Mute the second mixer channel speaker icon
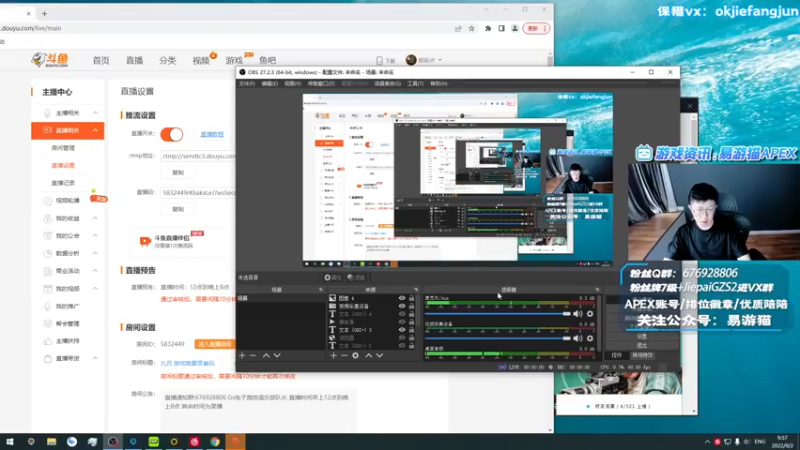Image resolution: width=800 pixels, height=450 pixels. [x=578, y=338]
